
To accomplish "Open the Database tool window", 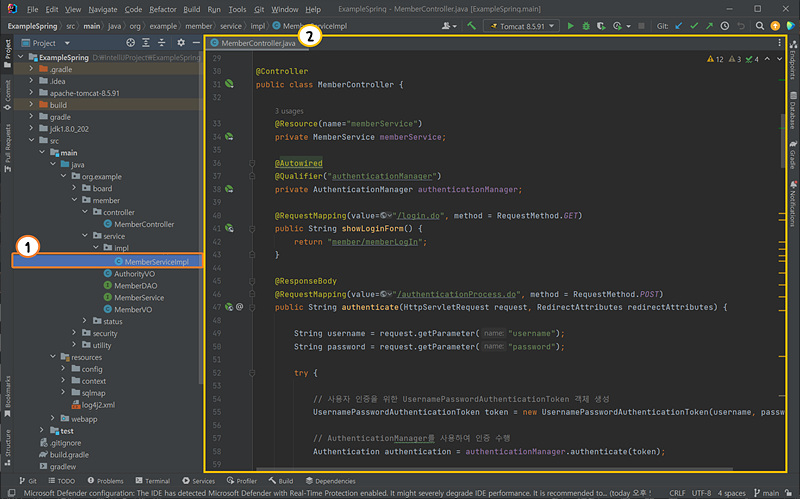I will pos(793,110).
